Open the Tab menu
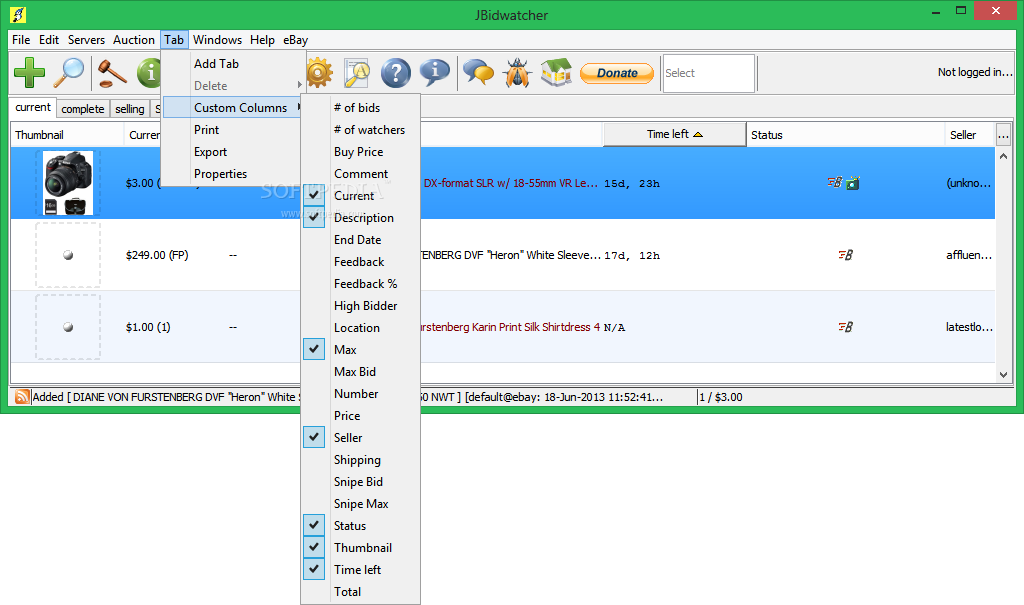 174,40
